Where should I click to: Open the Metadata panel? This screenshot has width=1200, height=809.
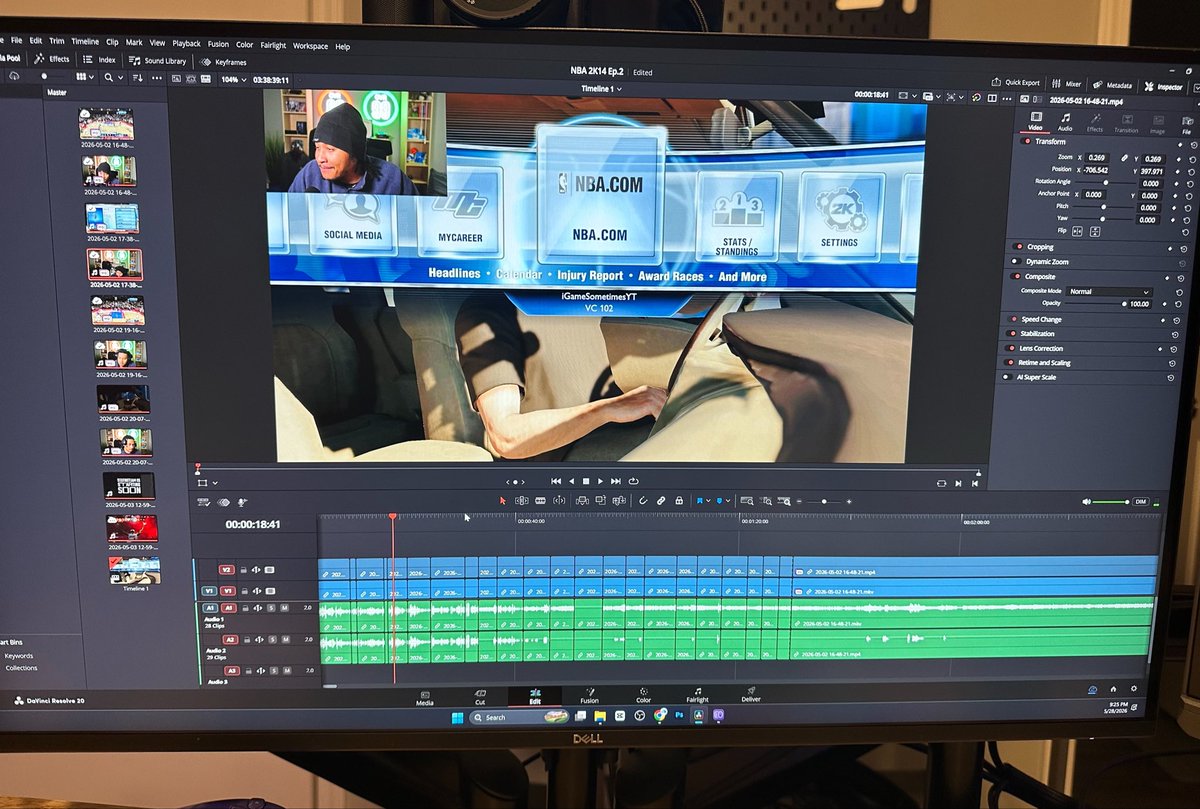(1112, 85)
